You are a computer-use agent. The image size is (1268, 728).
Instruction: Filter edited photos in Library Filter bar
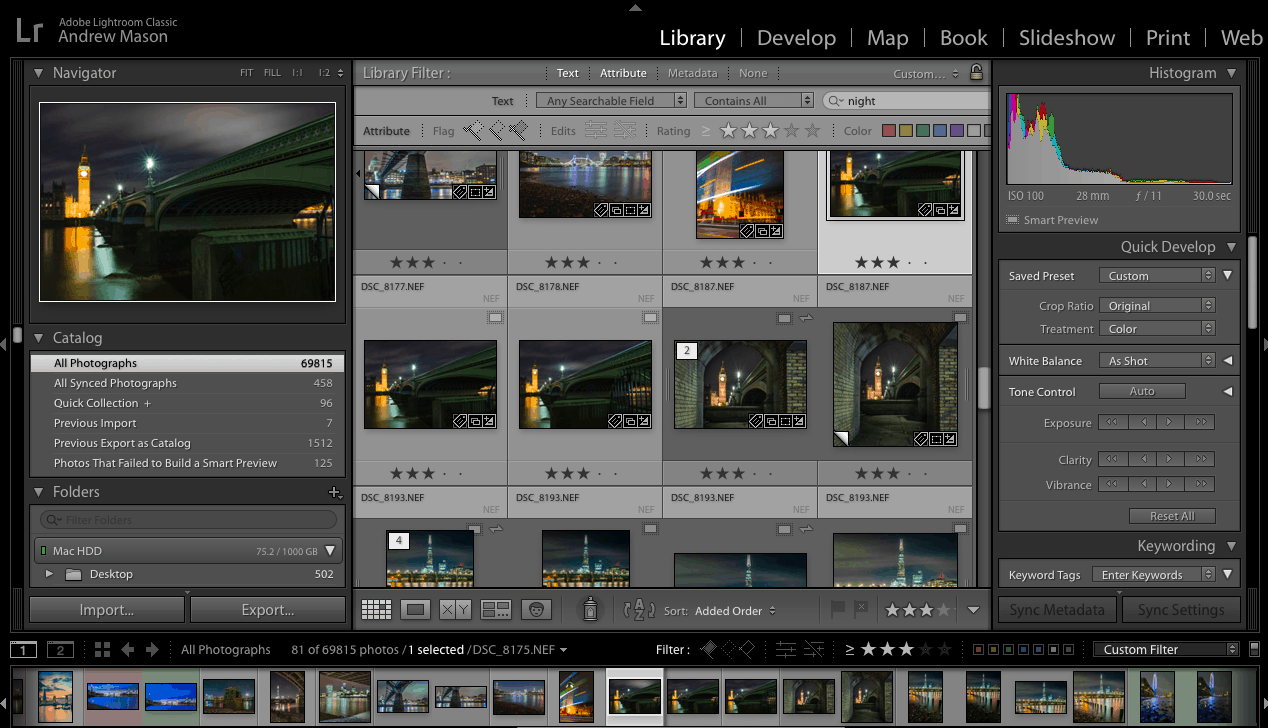point(596,130)
